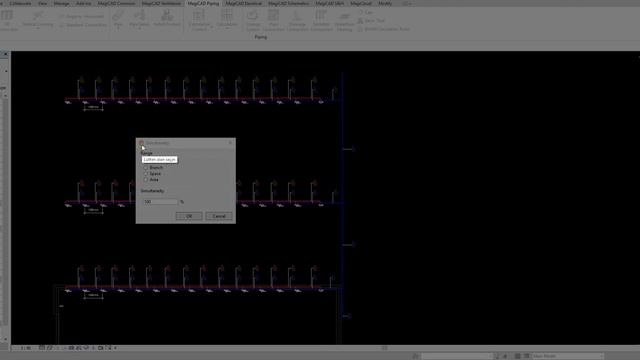
Task: Switch to MagiCAD Ventilation tab
Action: [161, 3]
